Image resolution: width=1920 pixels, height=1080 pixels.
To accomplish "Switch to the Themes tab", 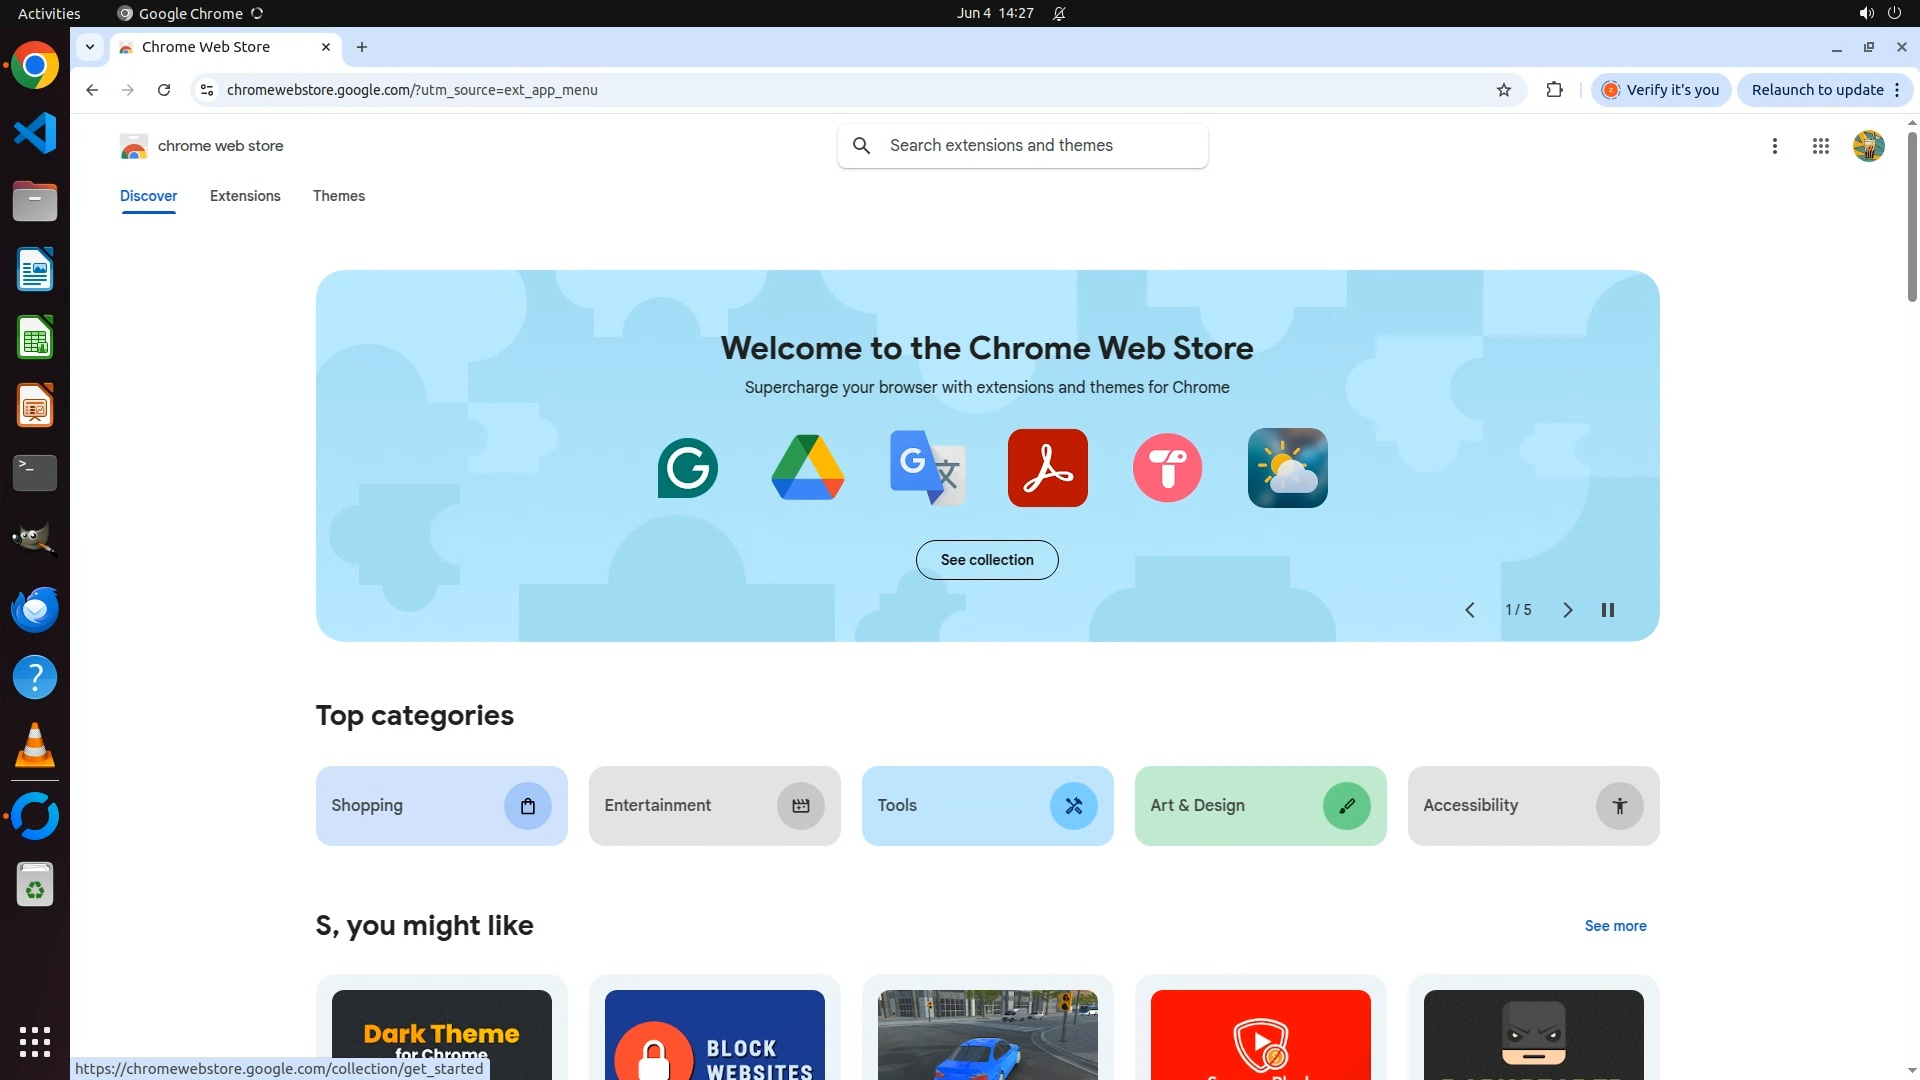I will click(x=338, y=196).
